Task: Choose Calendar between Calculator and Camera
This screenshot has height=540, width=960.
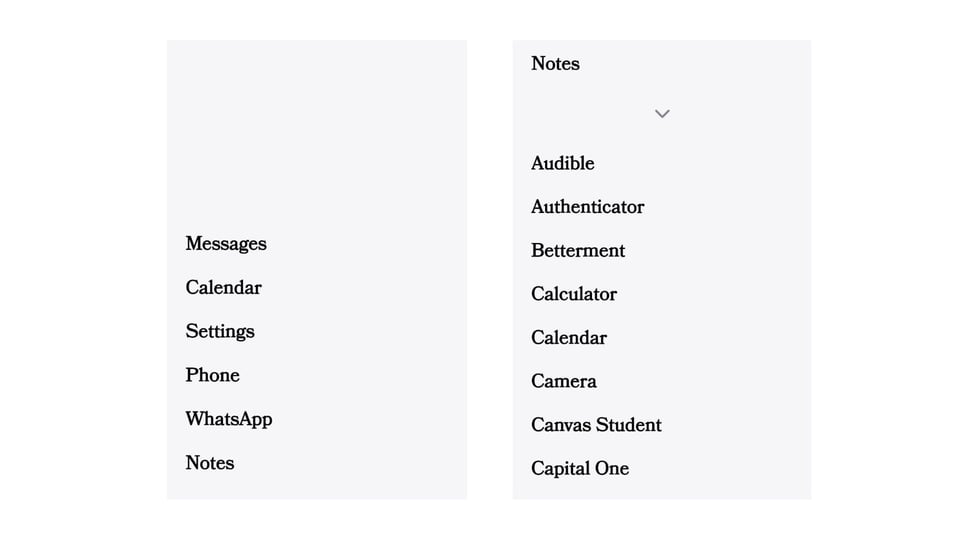Action: tap(569, 338)
